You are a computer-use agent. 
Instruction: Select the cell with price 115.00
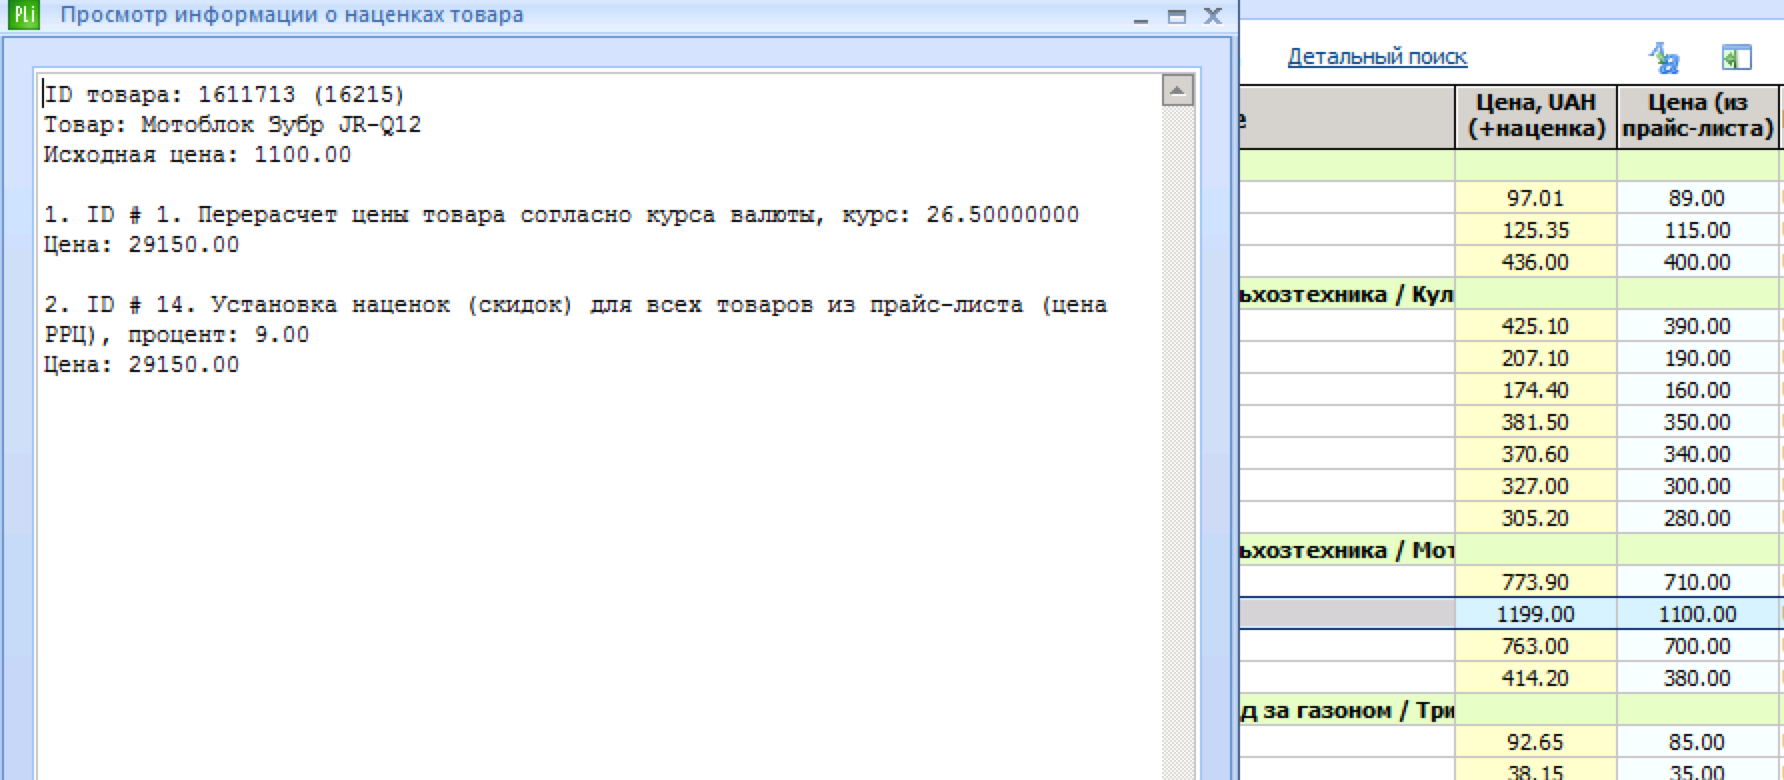coord(1698,230)
